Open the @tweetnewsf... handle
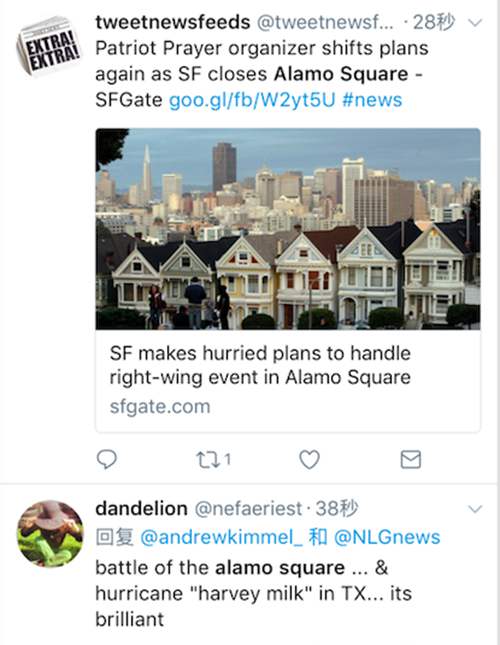 pos(325,23)
